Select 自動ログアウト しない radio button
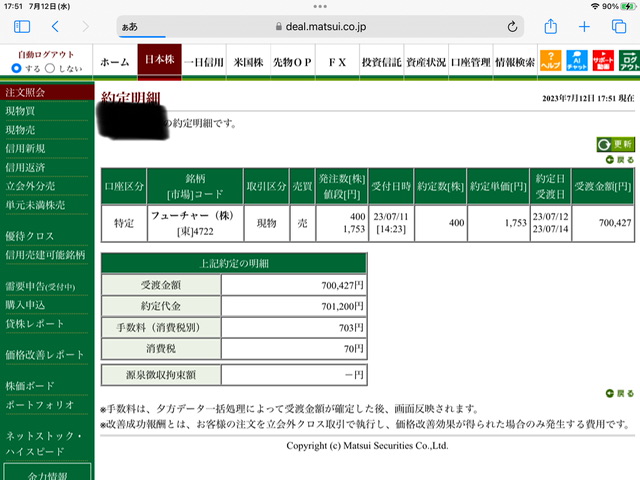 50,68
